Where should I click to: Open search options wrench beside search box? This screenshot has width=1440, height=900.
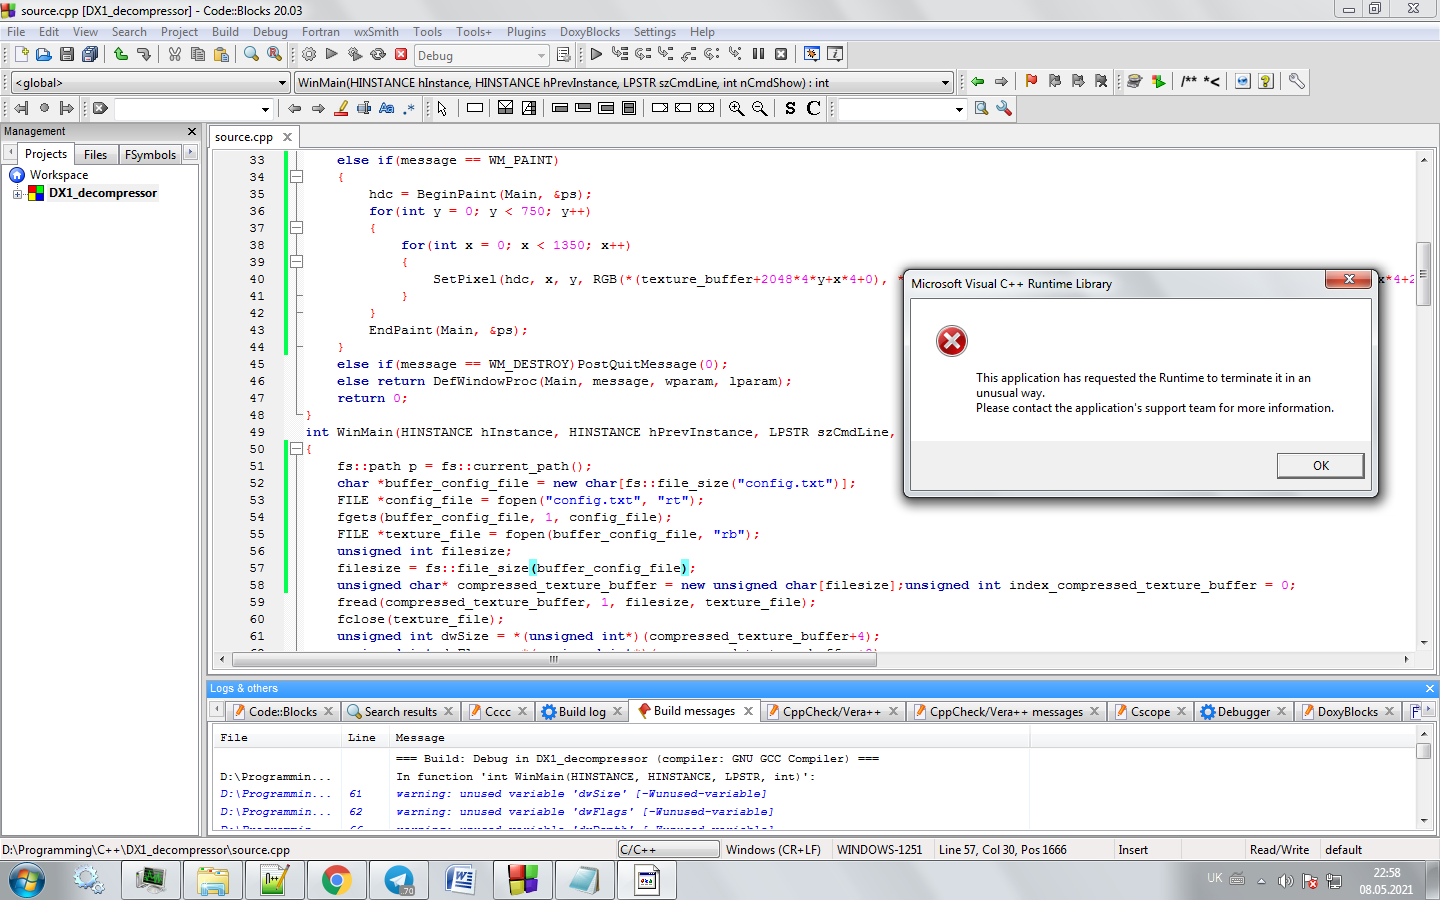click(1004, 108)
